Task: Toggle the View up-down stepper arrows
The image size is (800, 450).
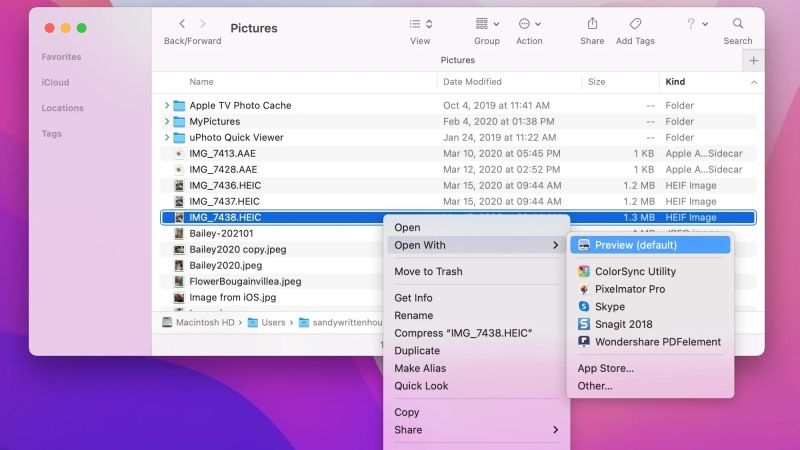Action: click(429, 24)
